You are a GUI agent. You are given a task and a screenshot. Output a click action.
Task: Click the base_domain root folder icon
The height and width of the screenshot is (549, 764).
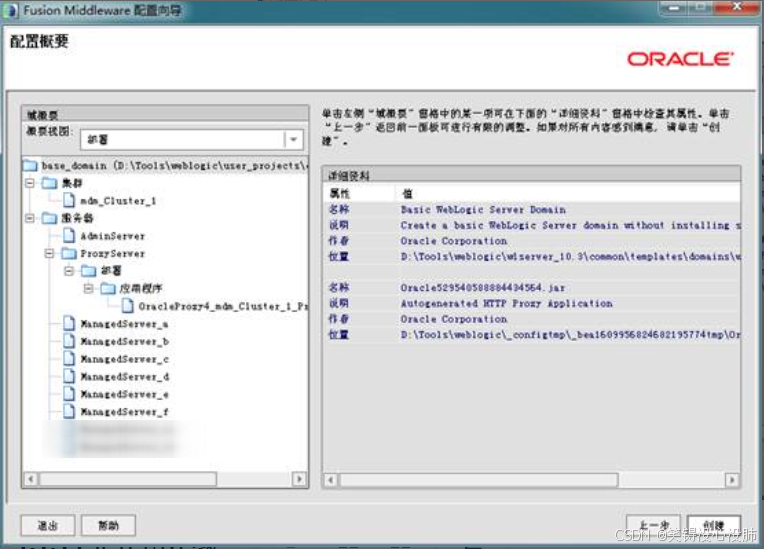click(30, 166)
